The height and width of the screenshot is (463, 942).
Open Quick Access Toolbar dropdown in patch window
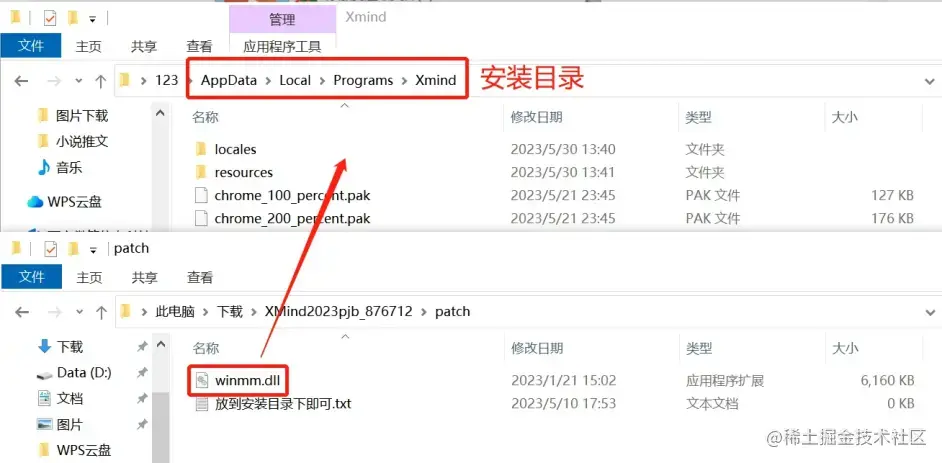tap(93, 250)
